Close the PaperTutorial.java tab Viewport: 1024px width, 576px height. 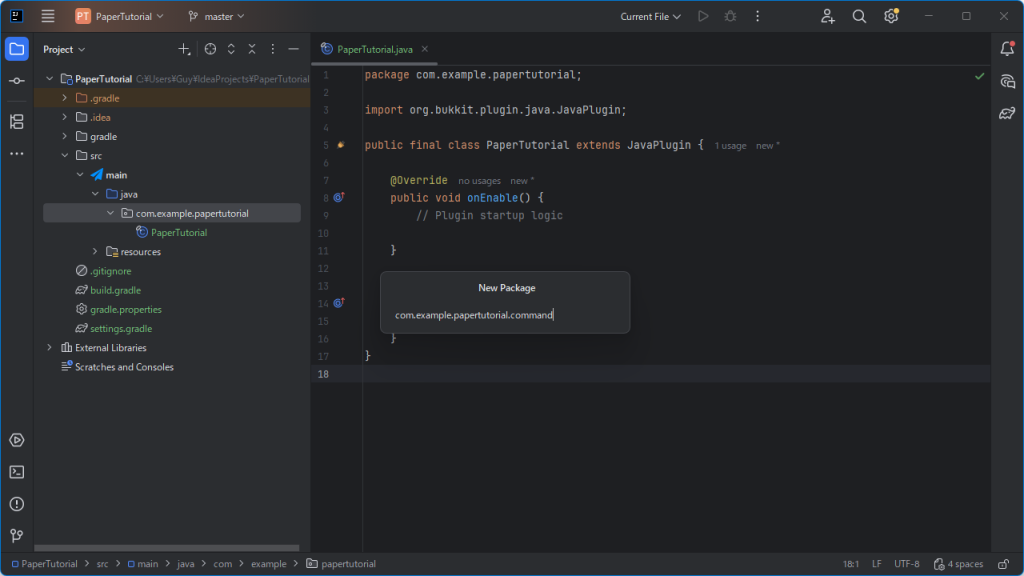pyautogui.click(x=424, y=49)
